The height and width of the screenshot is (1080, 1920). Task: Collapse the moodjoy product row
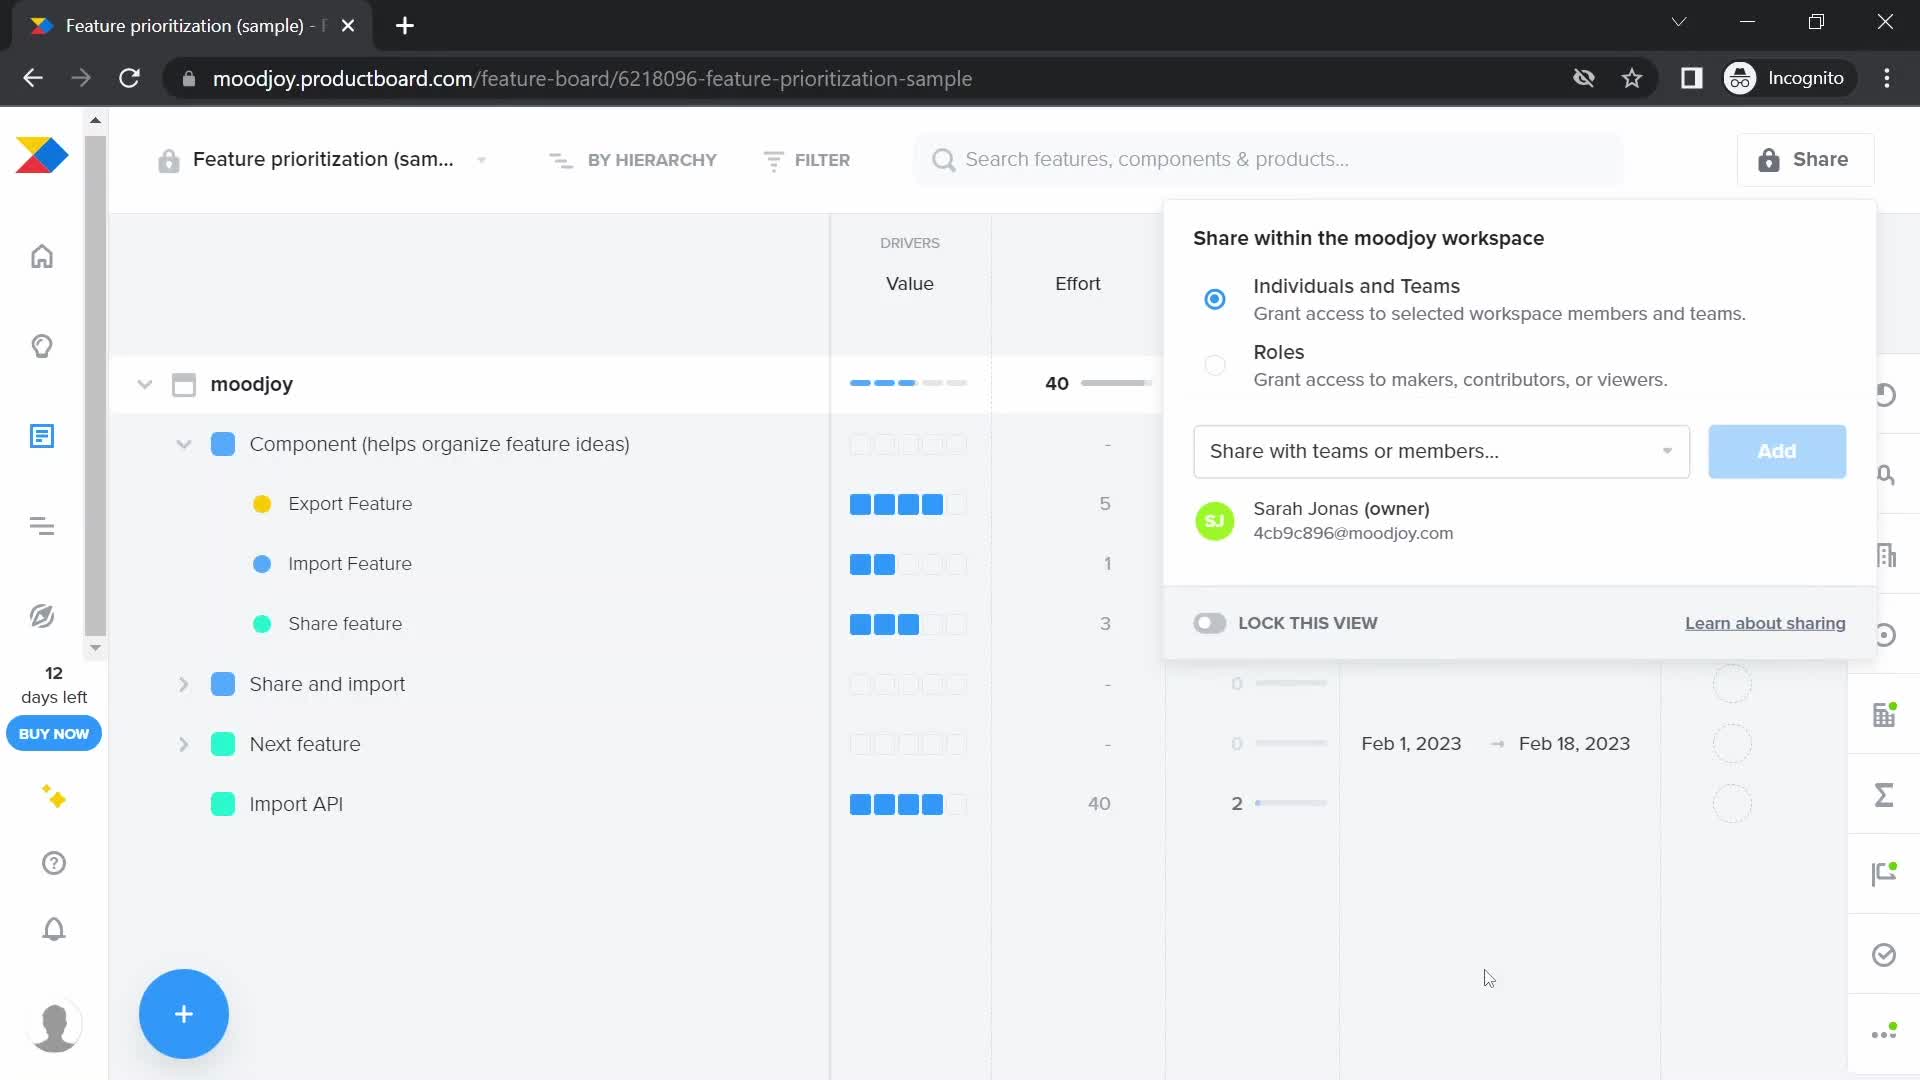tap(145, 384)
